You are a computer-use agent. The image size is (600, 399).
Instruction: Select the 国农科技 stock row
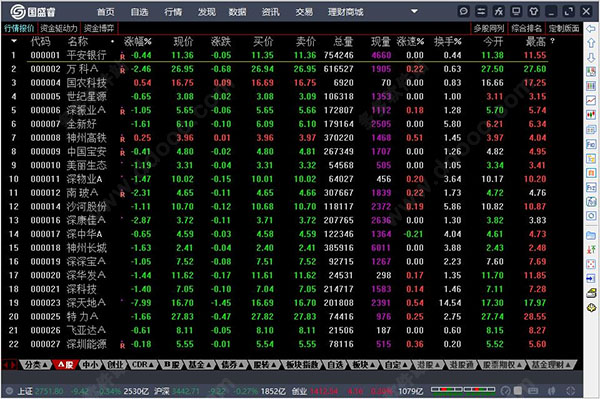click(x=274, y=83)
